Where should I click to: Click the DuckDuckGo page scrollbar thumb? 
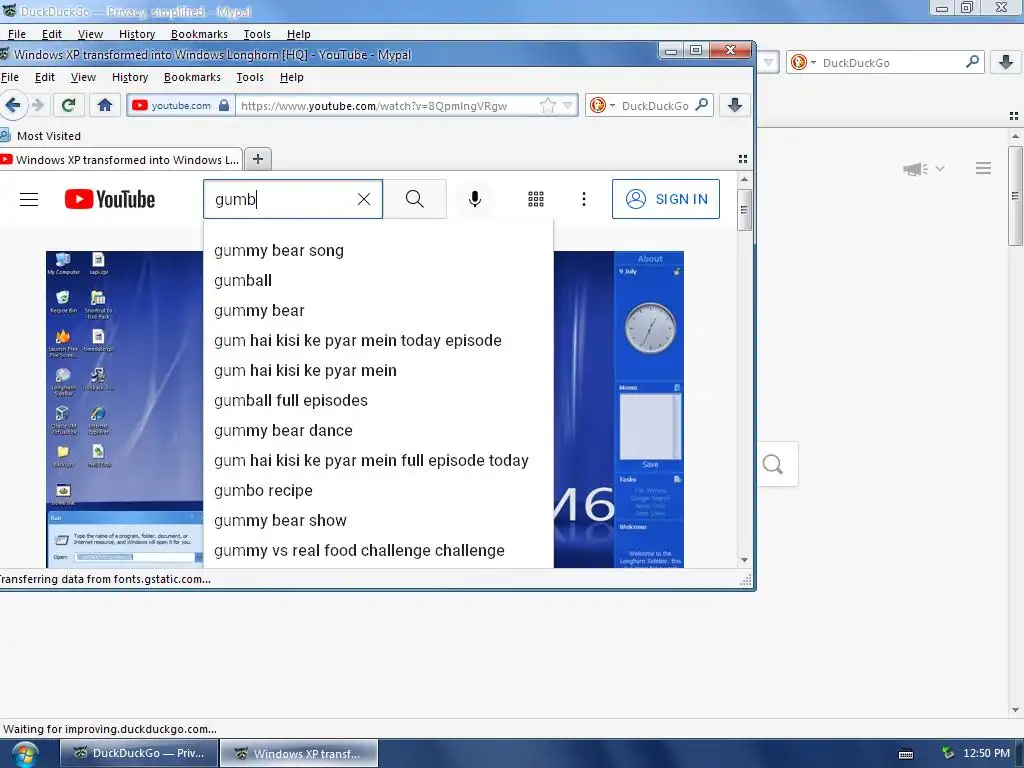[x=1015, y=196]
